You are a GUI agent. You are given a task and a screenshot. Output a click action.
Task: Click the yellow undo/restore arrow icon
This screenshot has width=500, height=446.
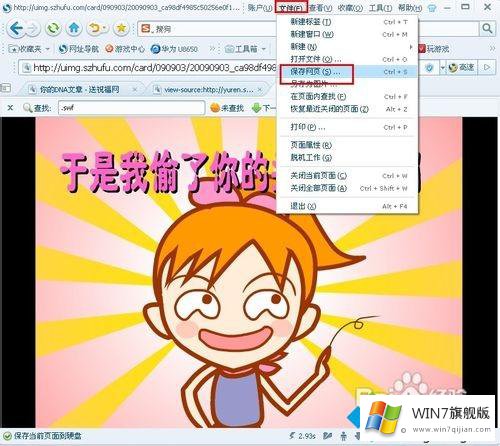click(x=97, y=29)
